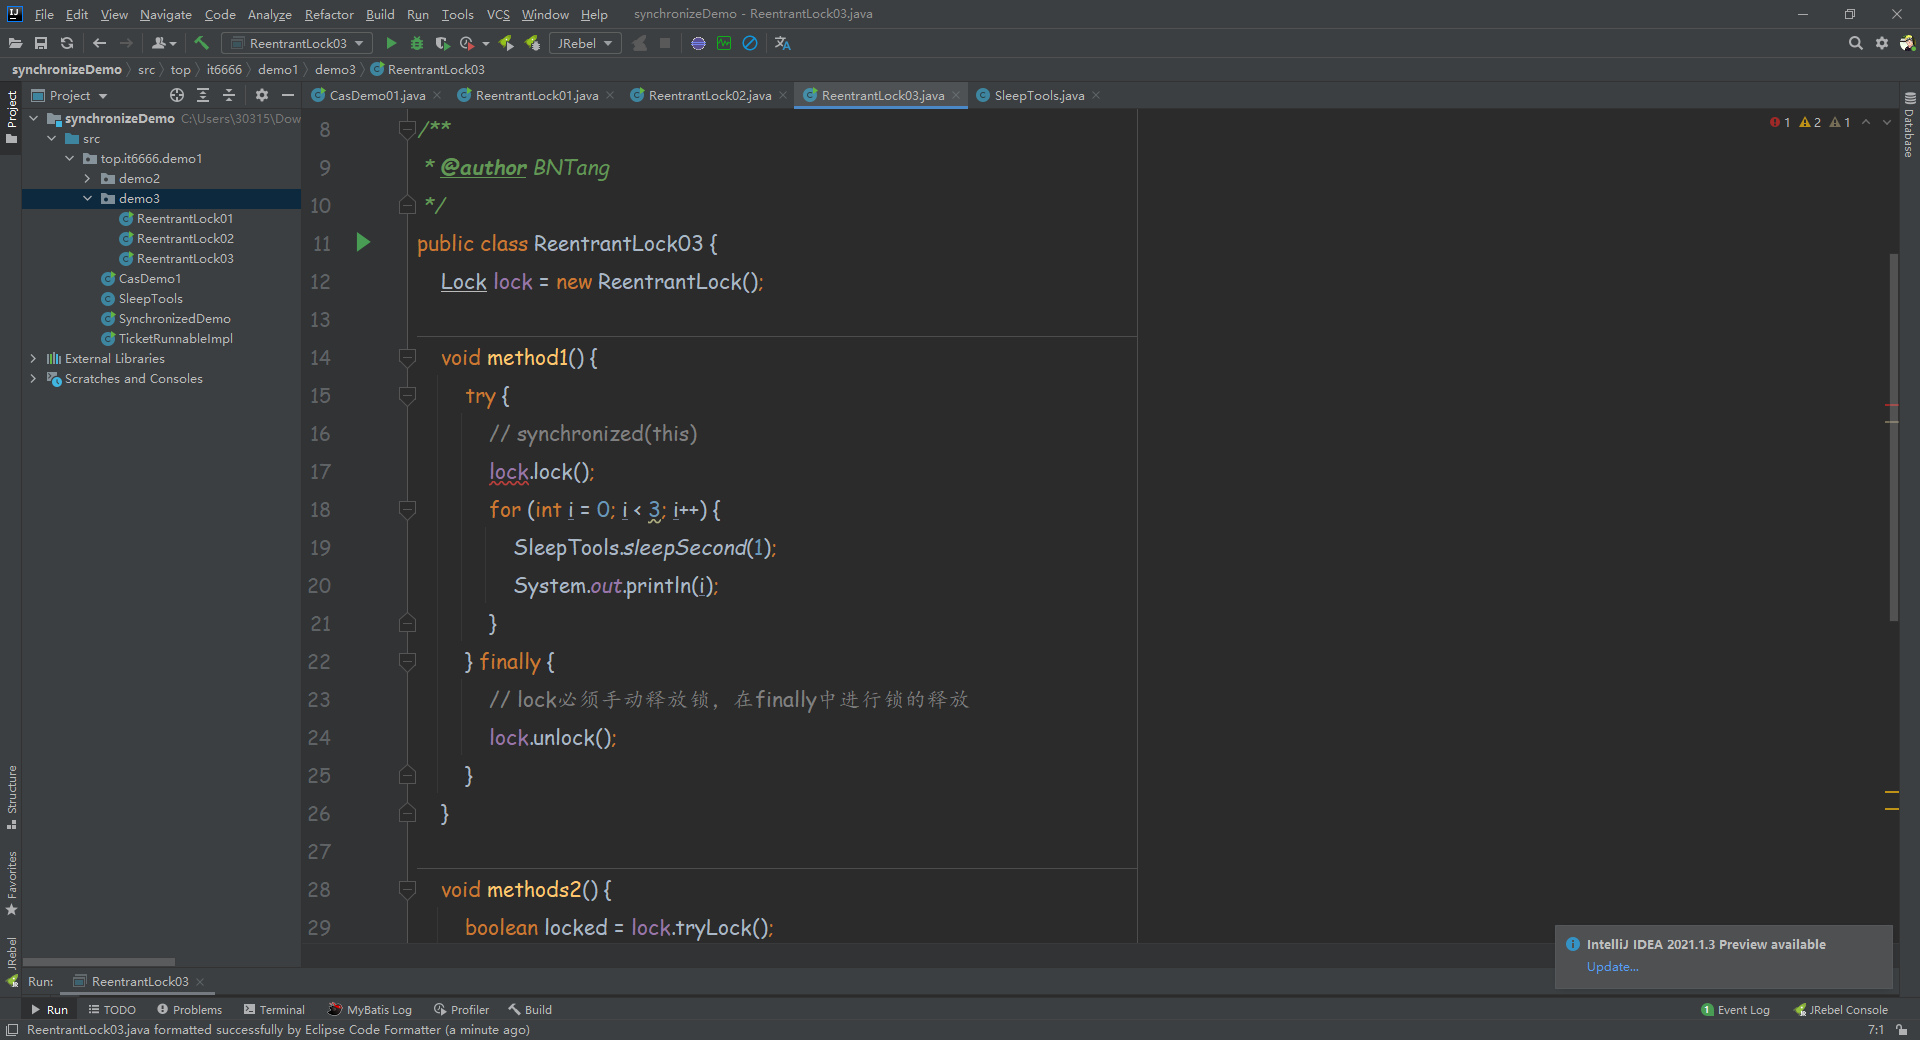Click green monitor chart toolbar icon
This screenshot has width=1920, height=1040.
(724, 43)
